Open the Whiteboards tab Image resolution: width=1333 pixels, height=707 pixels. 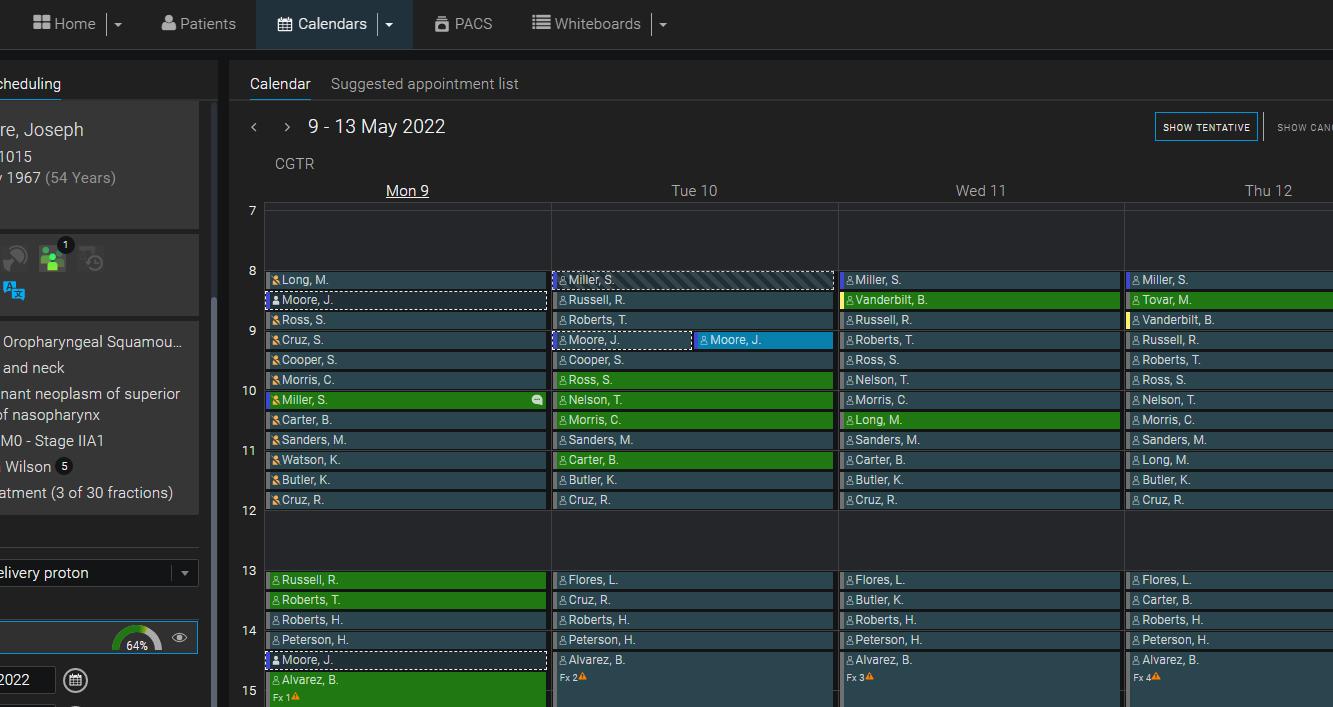586,24
